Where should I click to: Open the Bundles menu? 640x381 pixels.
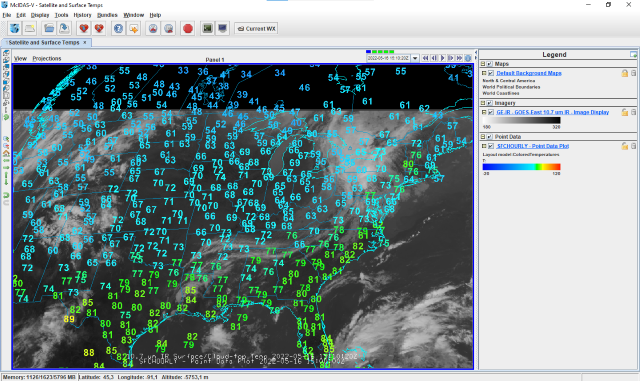tap(107, 15)
